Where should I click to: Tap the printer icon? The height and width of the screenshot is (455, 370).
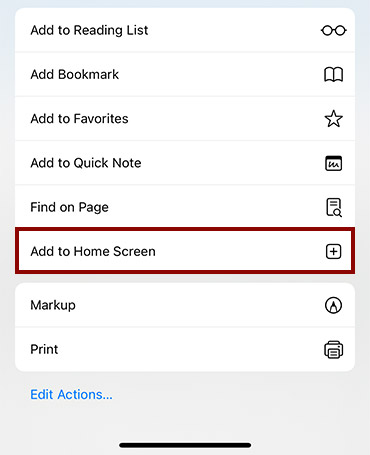click(x=333, y=349)
